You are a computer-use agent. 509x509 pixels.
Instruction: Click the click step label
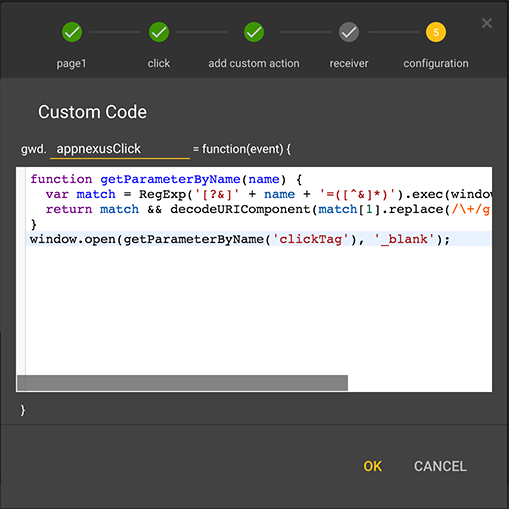click(x=159, y=63)
